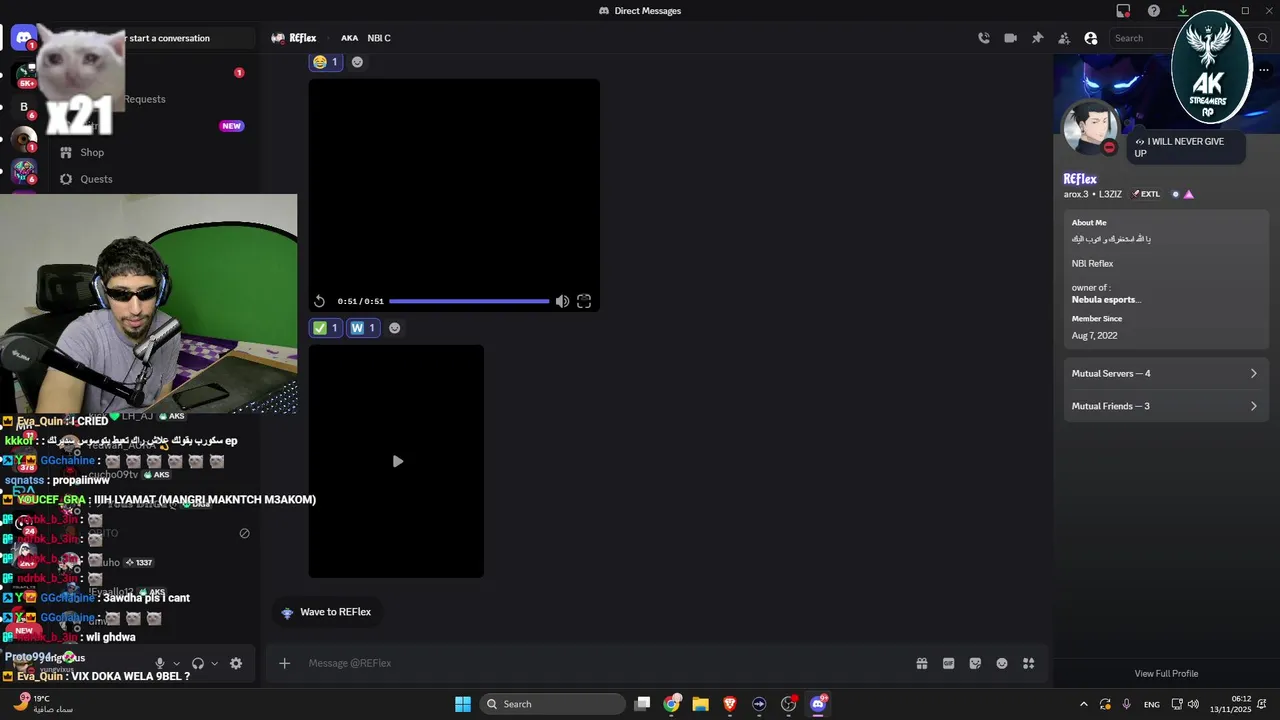Click Wave to REflex button
The image size is (1280, 720).
coord(326,612)
